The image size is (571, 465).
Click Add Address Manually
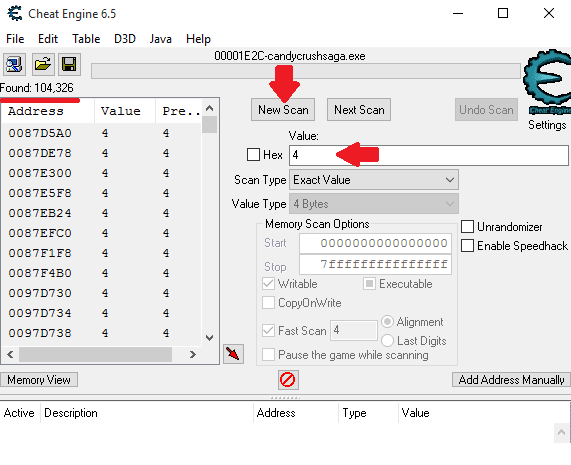[511, 380]
